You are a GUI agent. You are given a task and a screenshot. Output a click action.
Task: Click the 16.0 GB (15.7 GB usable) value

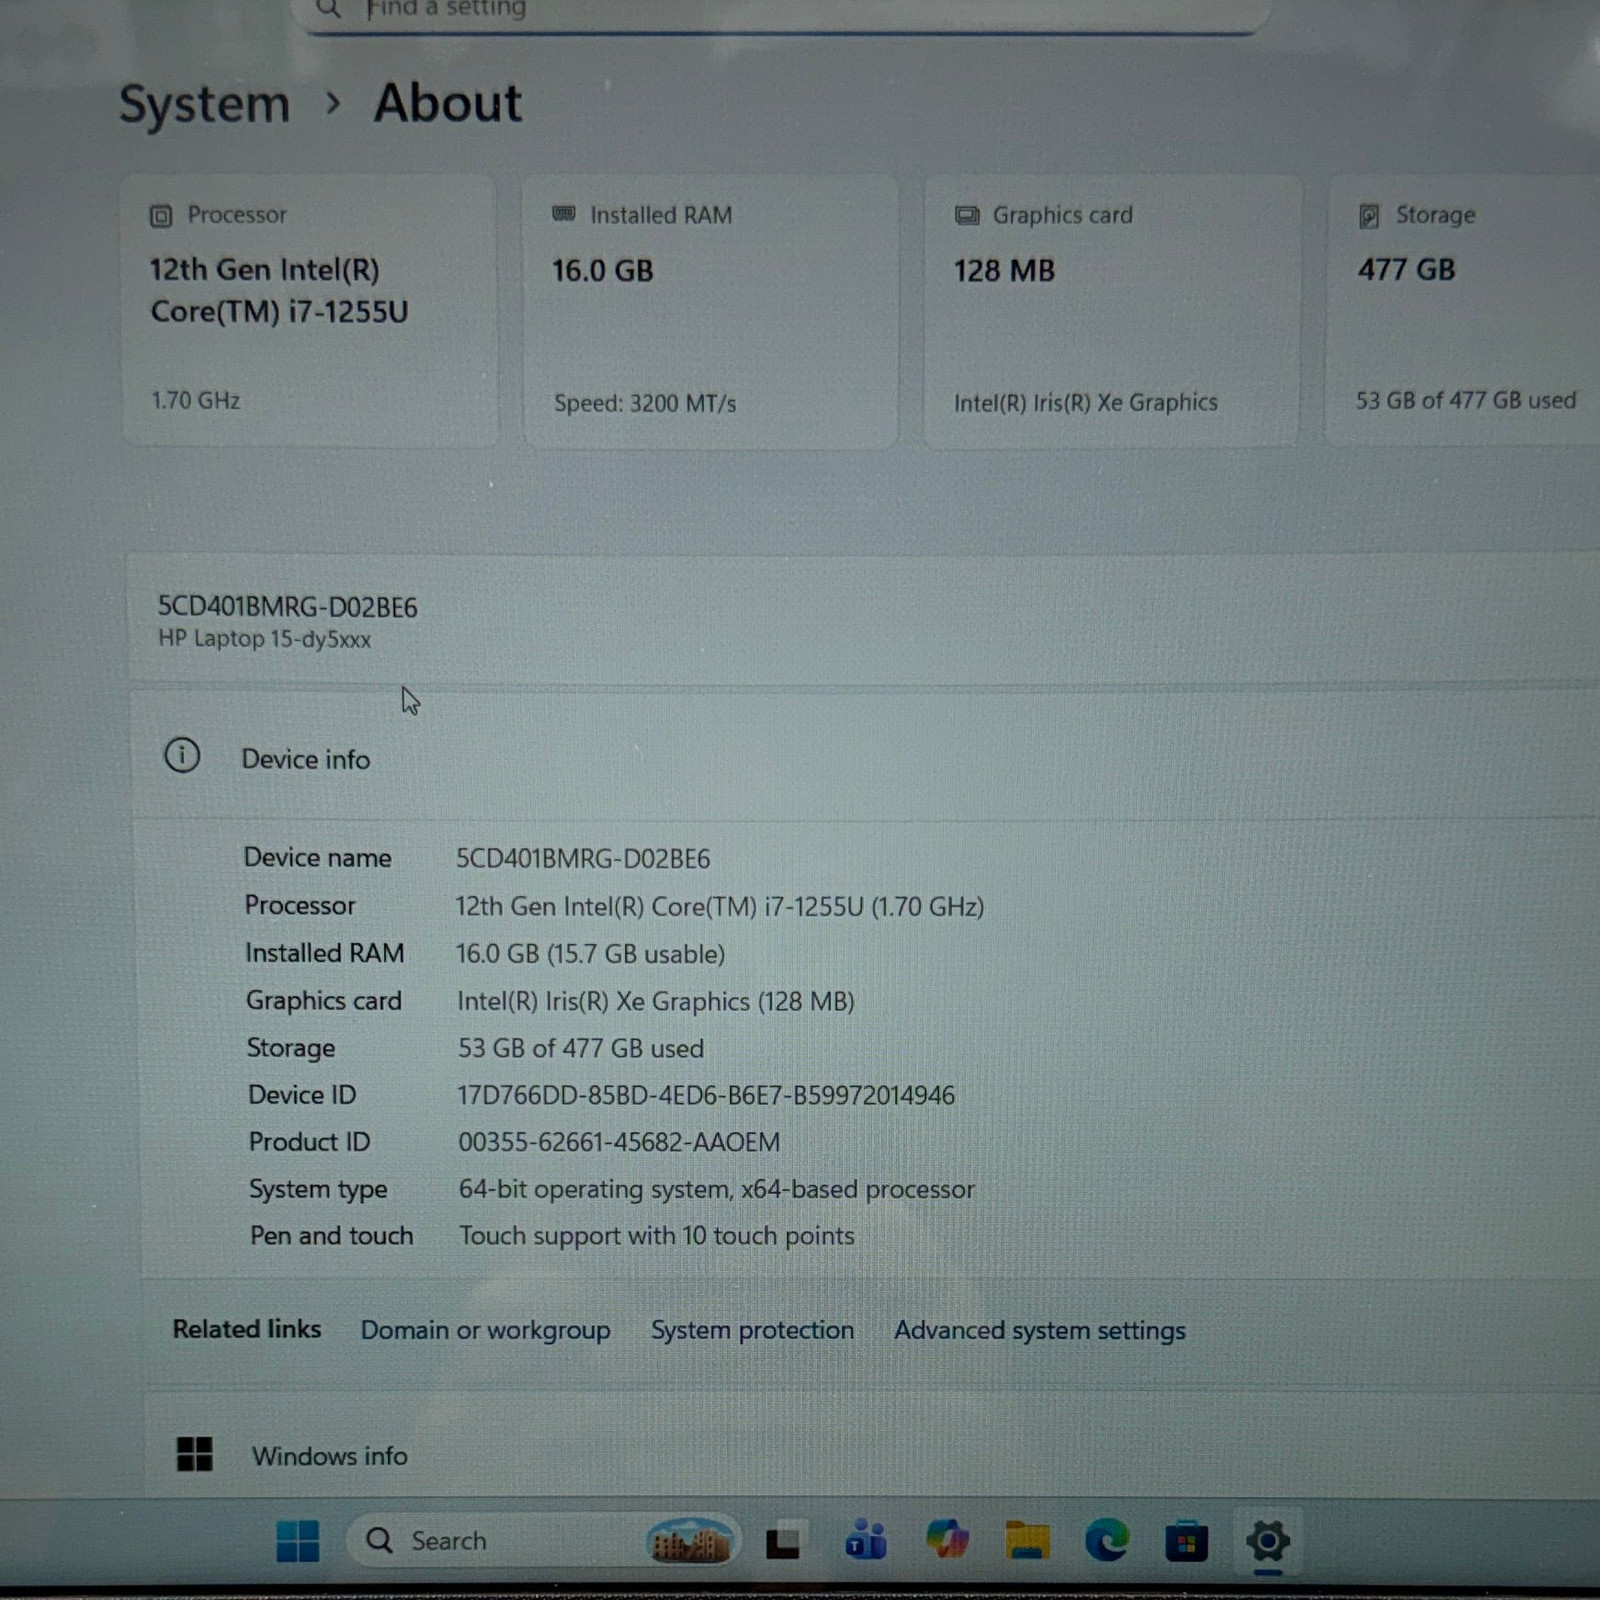(x=590, y=954)
